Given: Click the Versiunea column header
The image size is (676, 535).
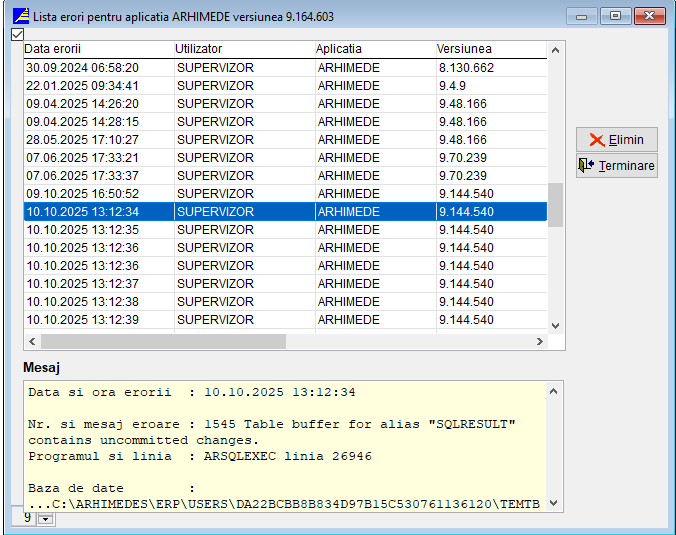Looking at the screenshot, I should [x=491, y=49].
